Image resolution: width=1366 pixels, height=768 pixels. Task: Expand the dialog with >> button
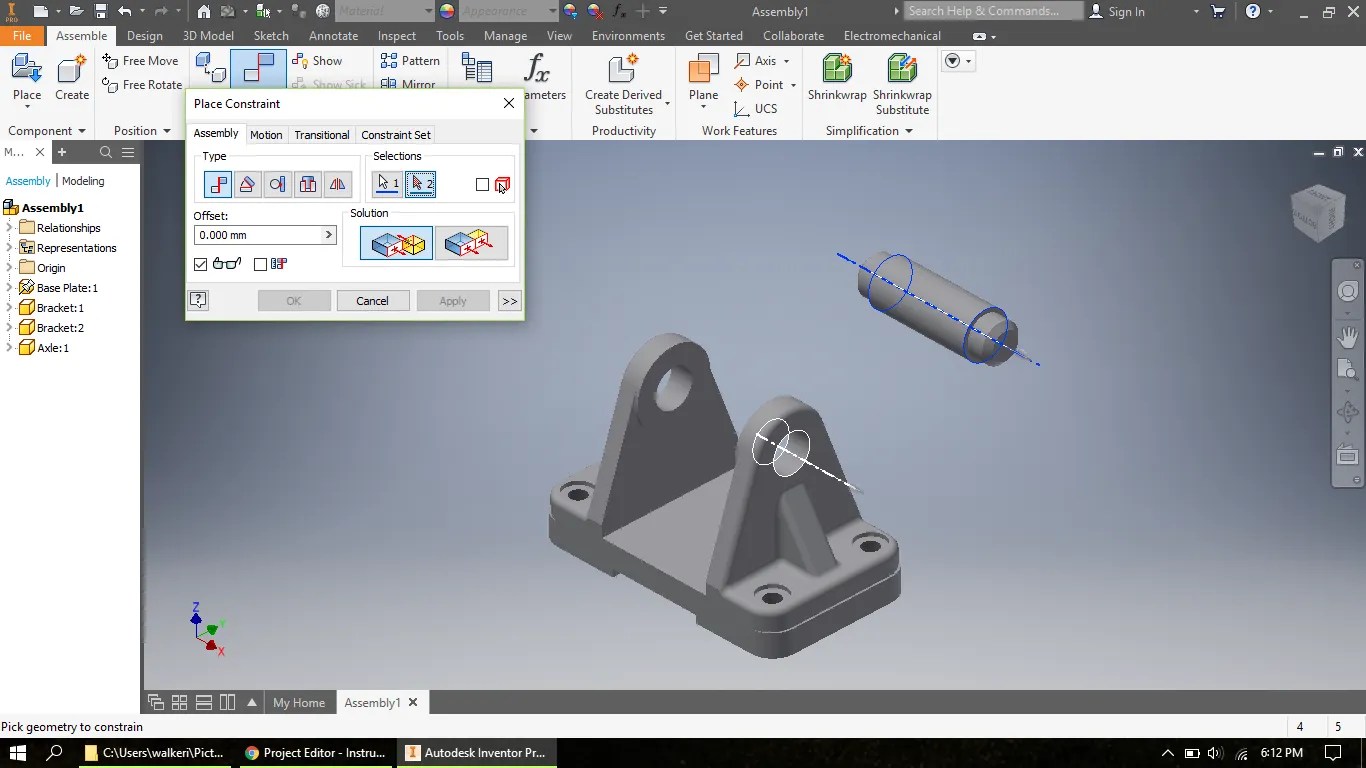tap(510, 301)
